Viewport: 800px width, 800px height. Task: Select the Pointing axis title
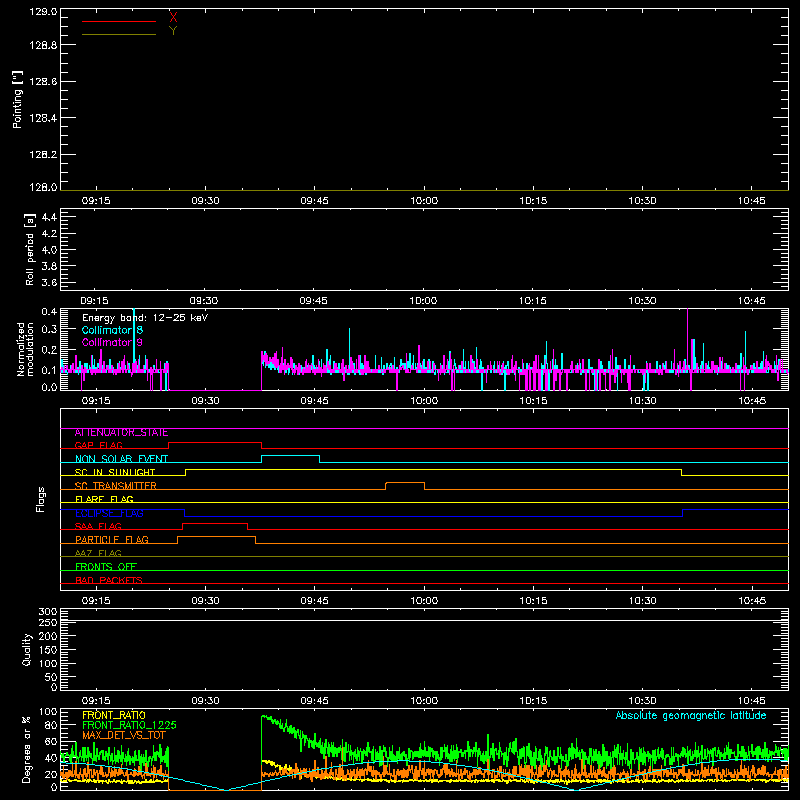click(x=18, y=100)
